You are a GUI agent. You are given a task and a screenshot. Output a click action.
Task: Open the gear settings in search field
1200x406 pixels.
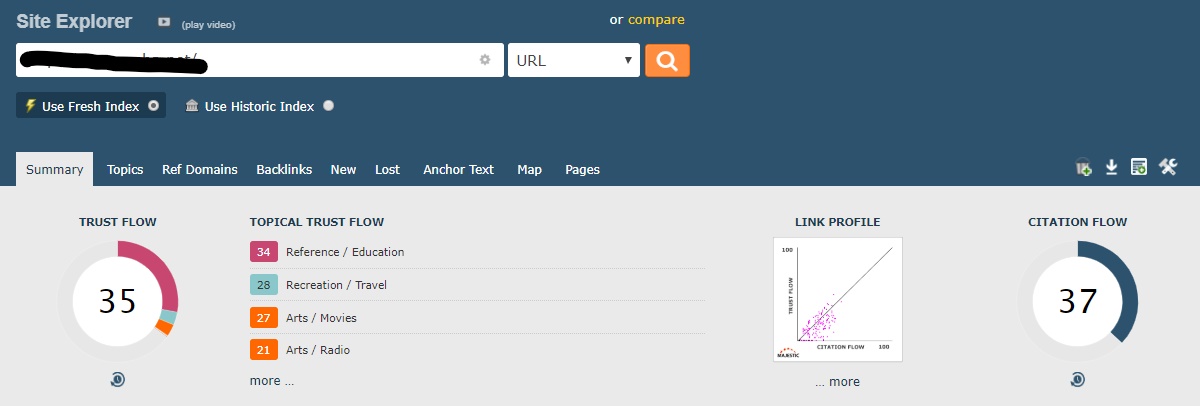tap(485, 60)
